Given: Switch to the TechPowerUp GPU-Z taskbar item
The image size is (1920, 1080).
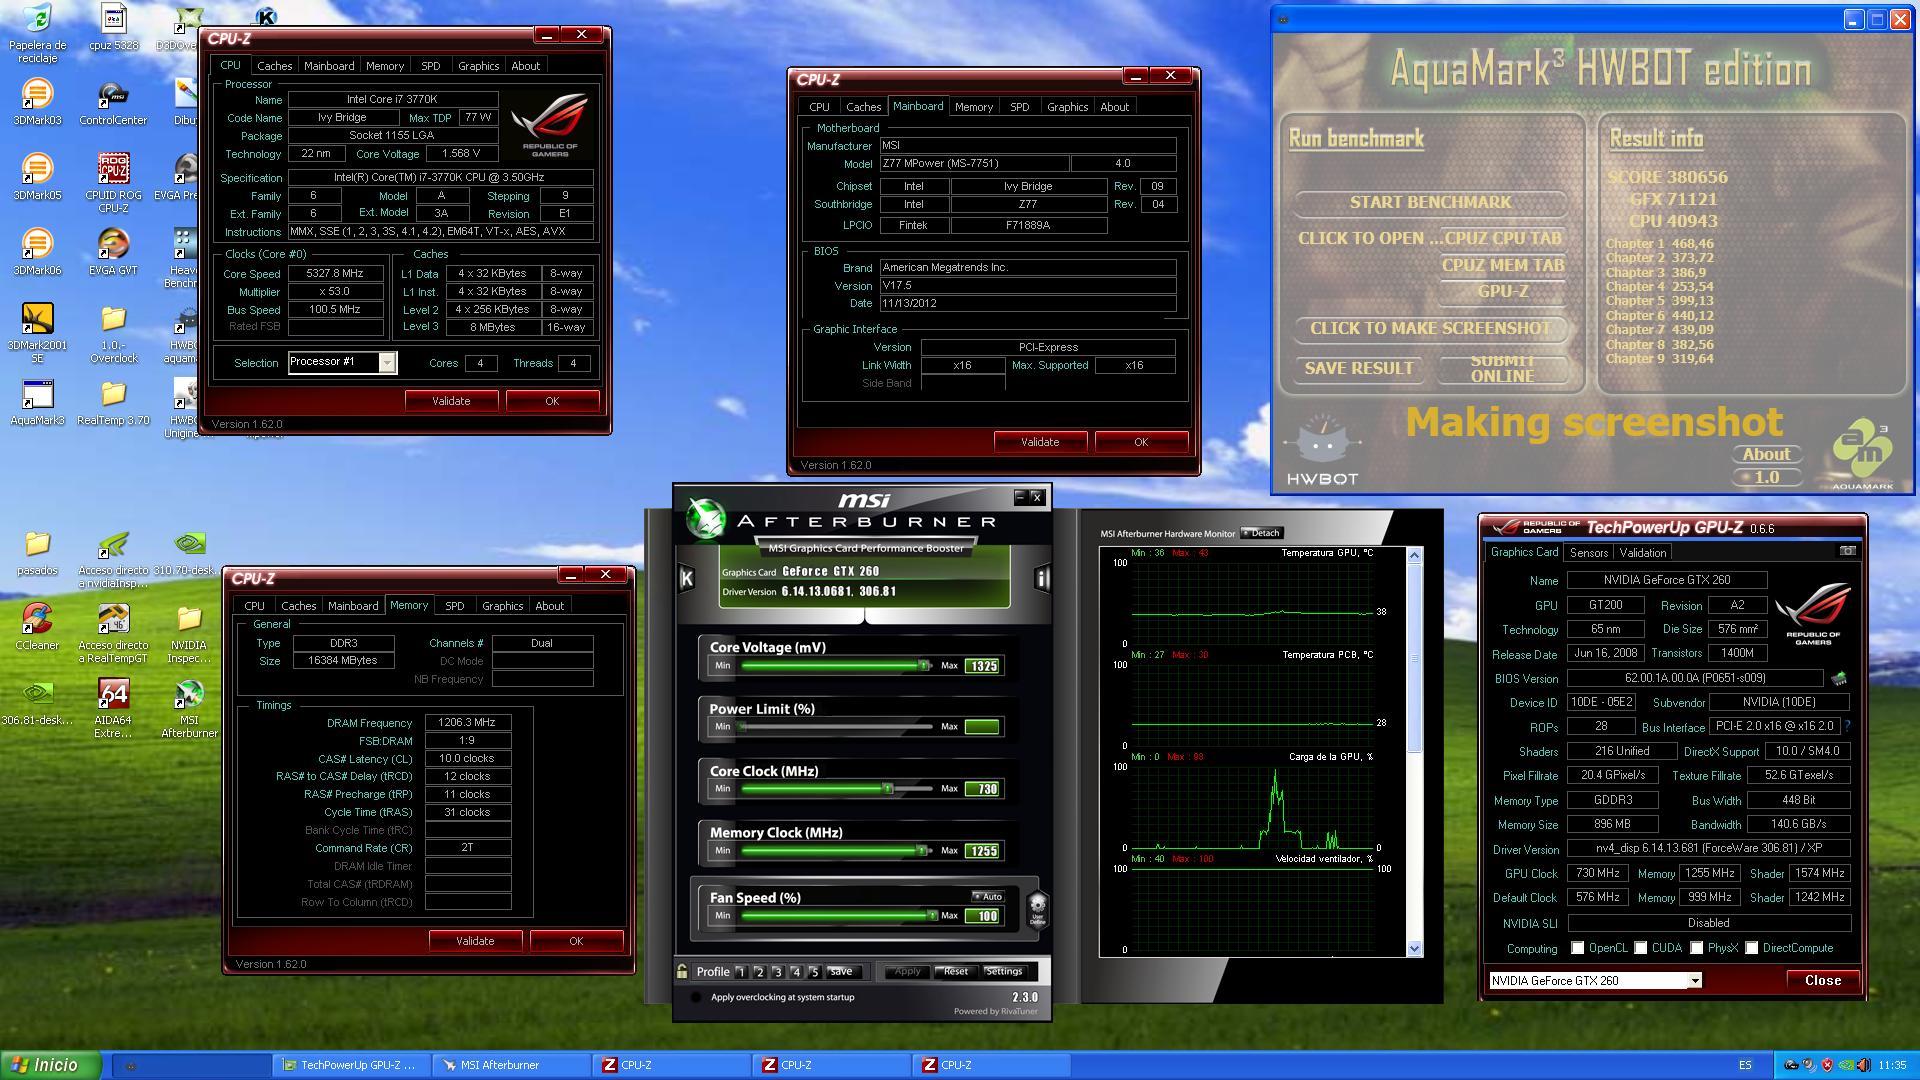Looking at the screenshot, I should (351, 1065).
